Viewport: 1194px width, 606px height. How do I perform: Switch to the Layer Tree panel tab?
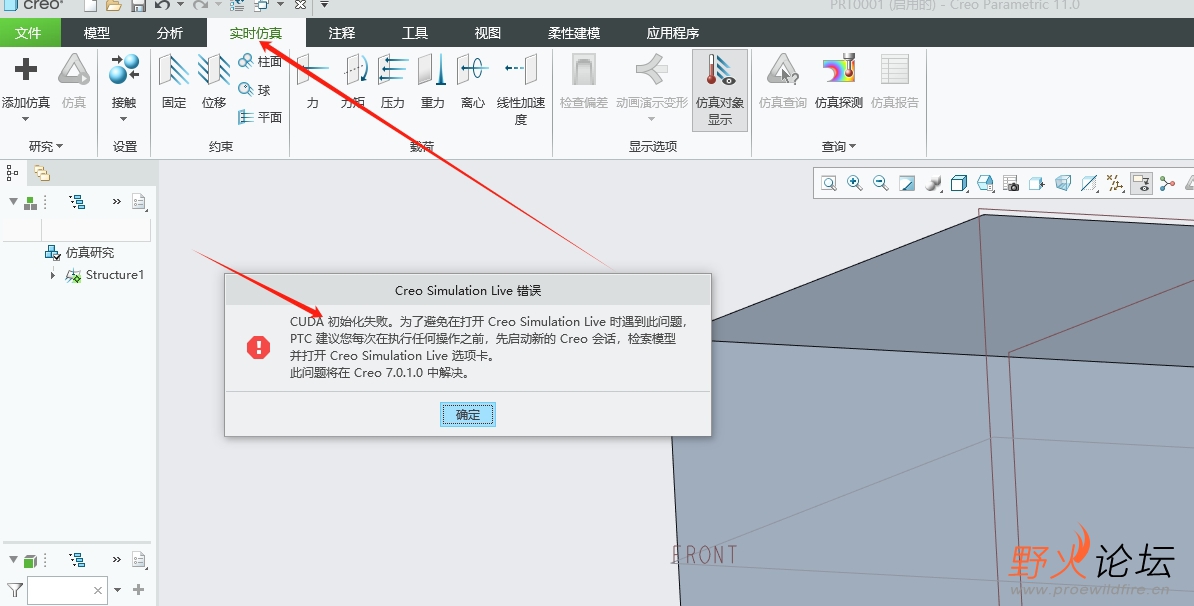click(42, 174)
